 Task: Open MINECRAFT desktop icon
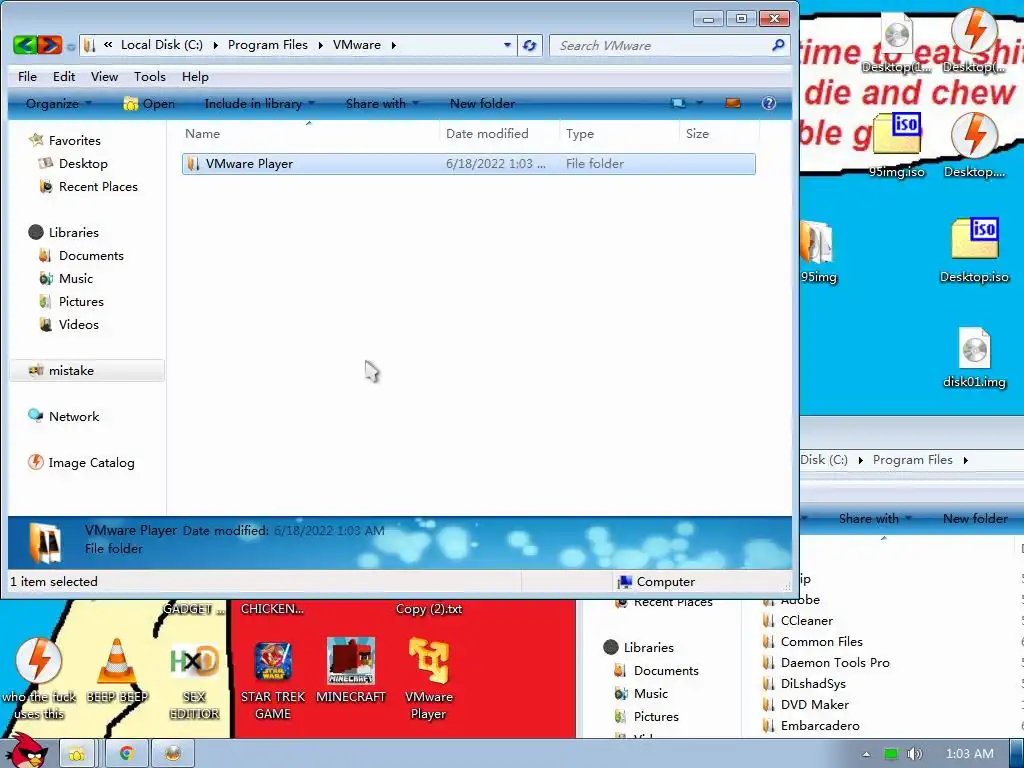coord(351,671)
